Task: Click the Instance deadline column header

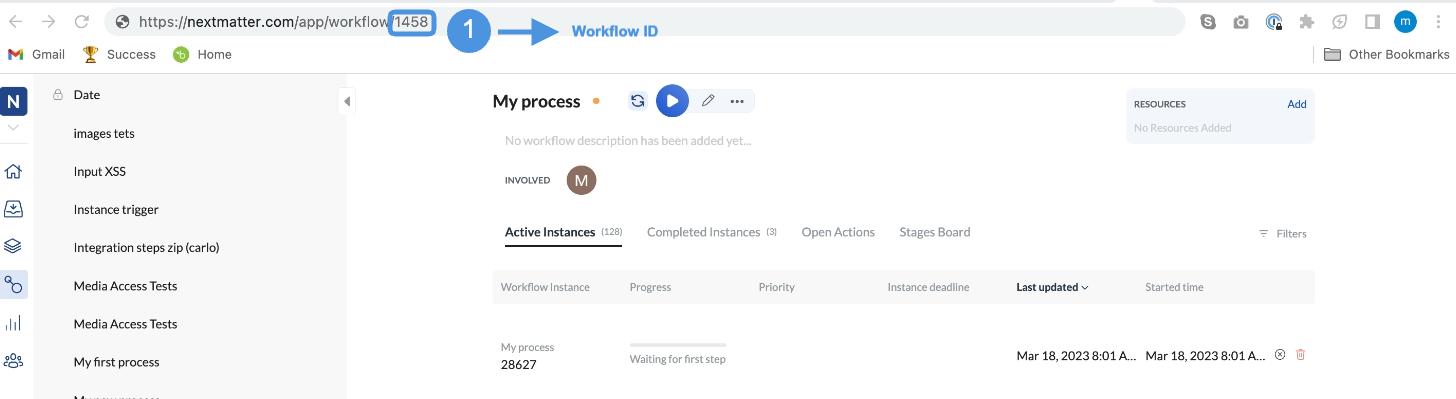Action: coord(928,287)
